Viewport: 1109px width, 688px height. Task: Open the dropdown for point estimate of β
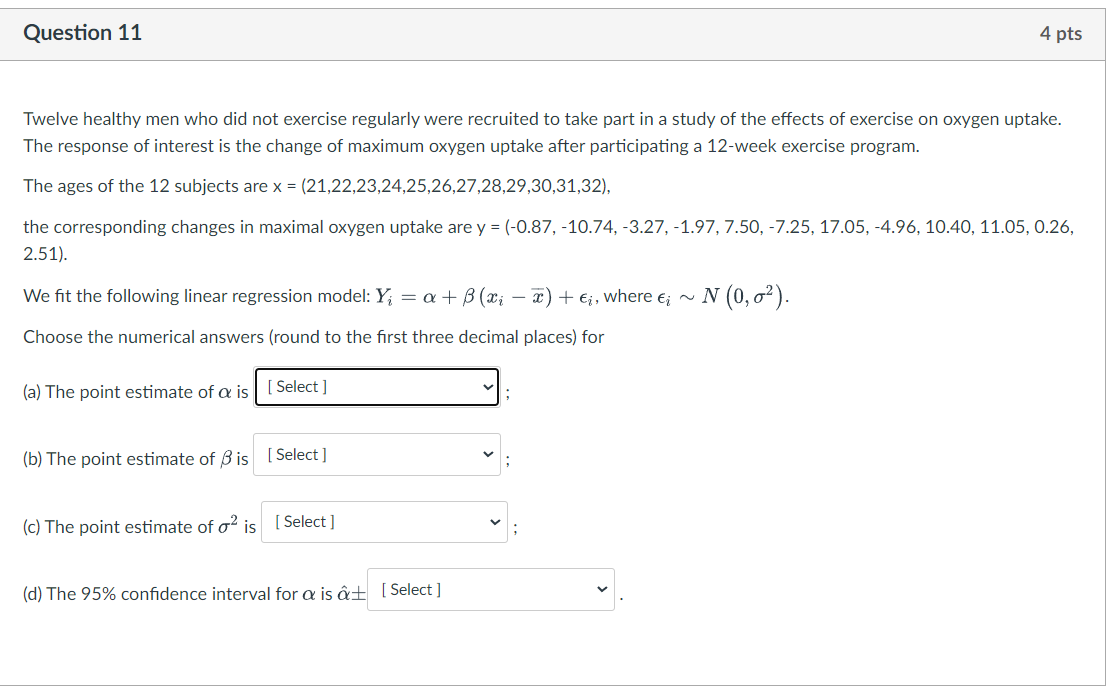[x=377, y=454]
